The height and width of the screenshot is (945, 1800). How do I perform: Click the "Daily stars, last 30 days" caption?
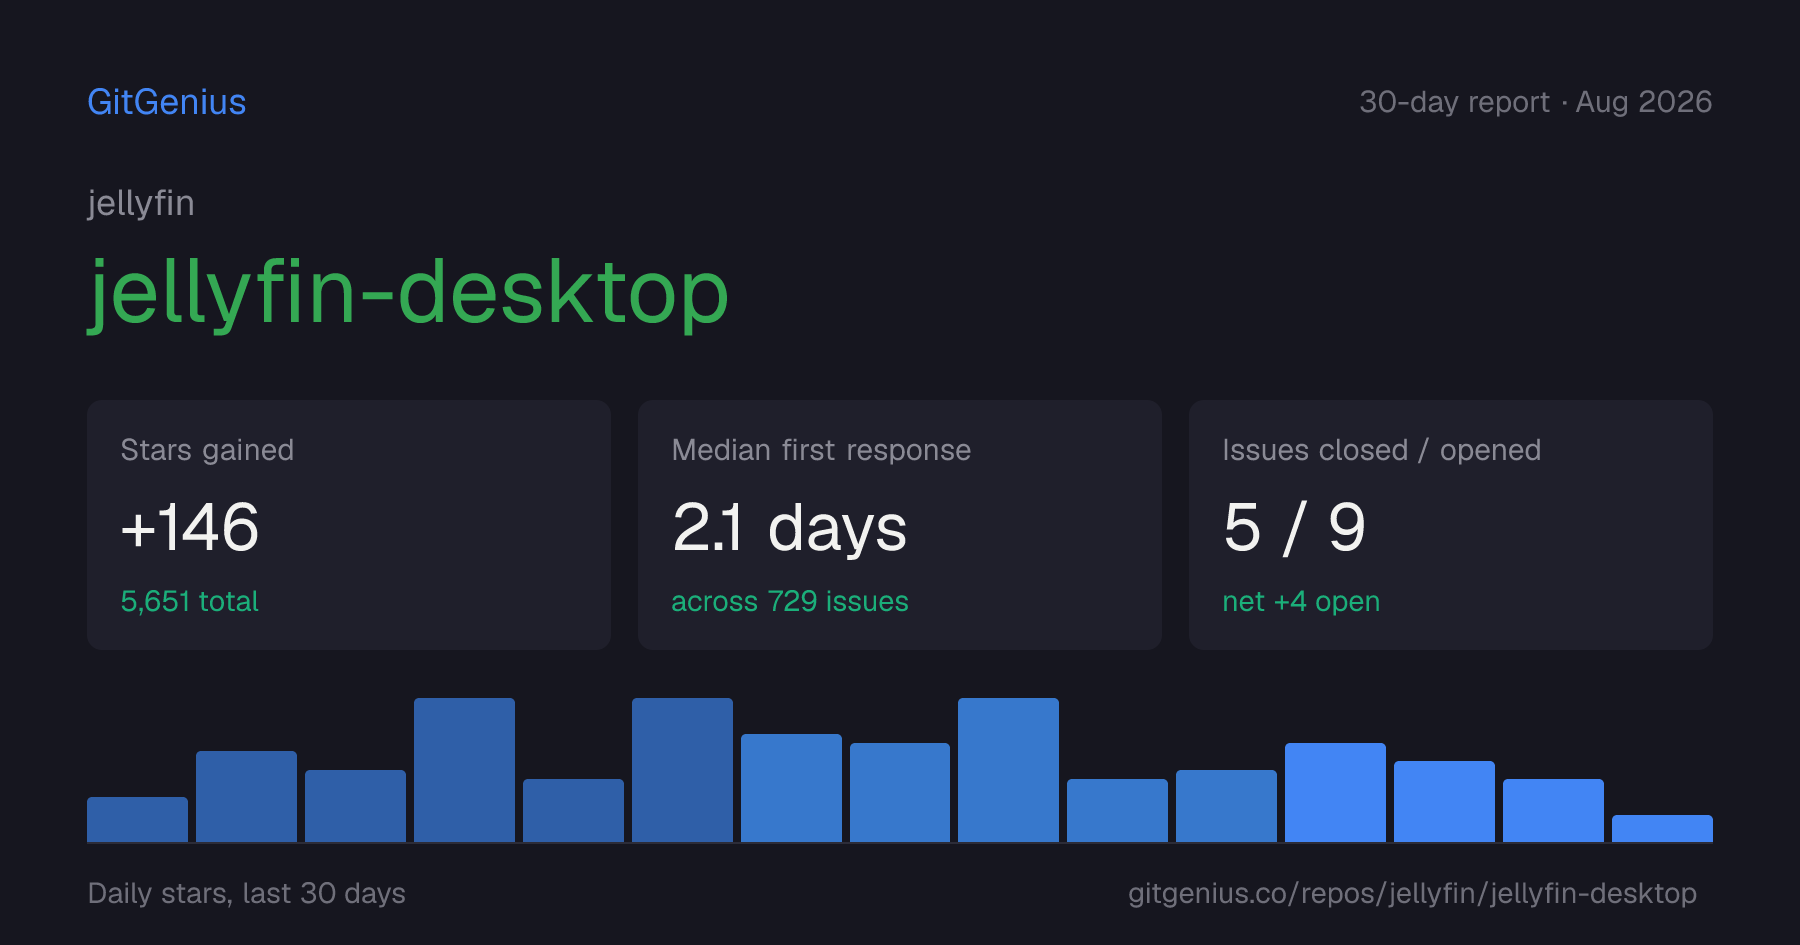click(x=247, y=893)
